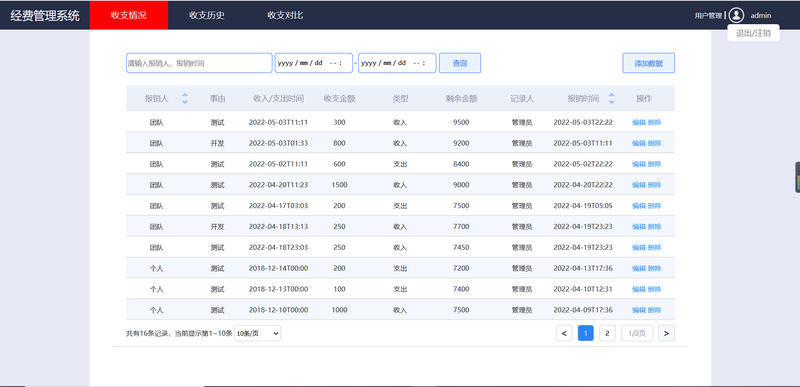Sort by 报销时间 column arrows

(611, 98)
